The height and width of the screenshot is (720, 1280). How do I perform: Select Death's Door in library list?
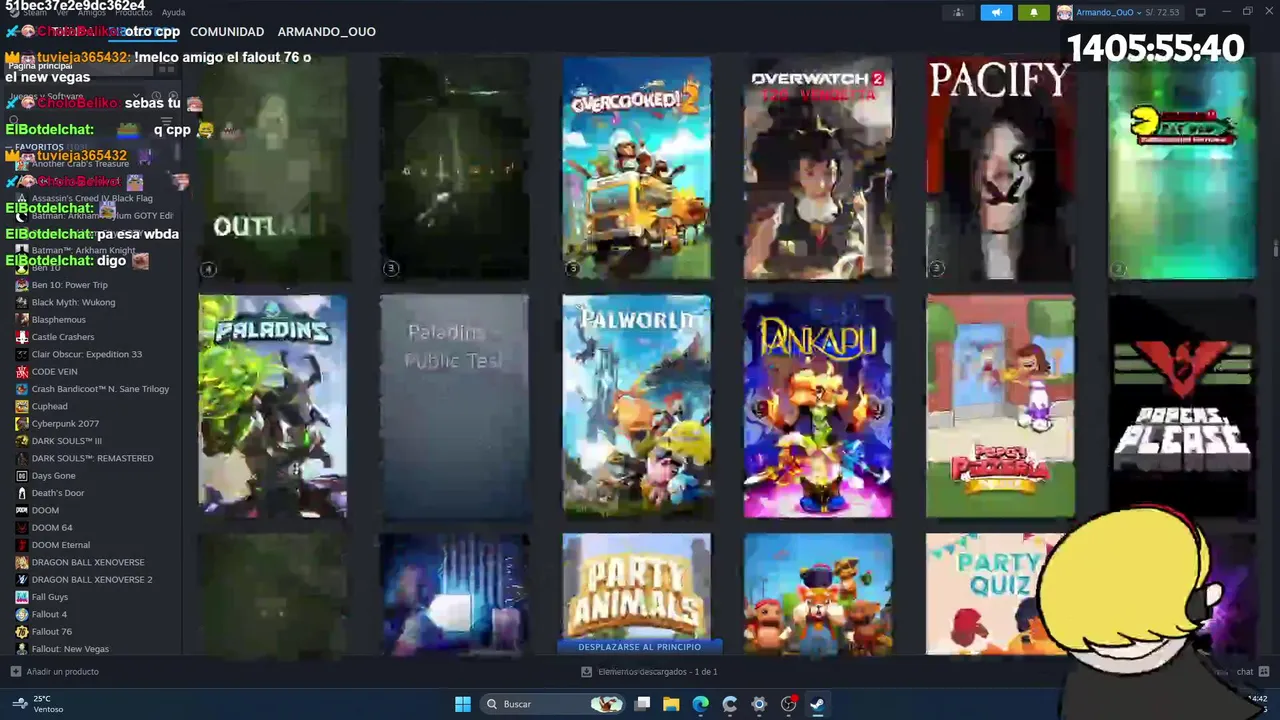[x=58, y=493]
